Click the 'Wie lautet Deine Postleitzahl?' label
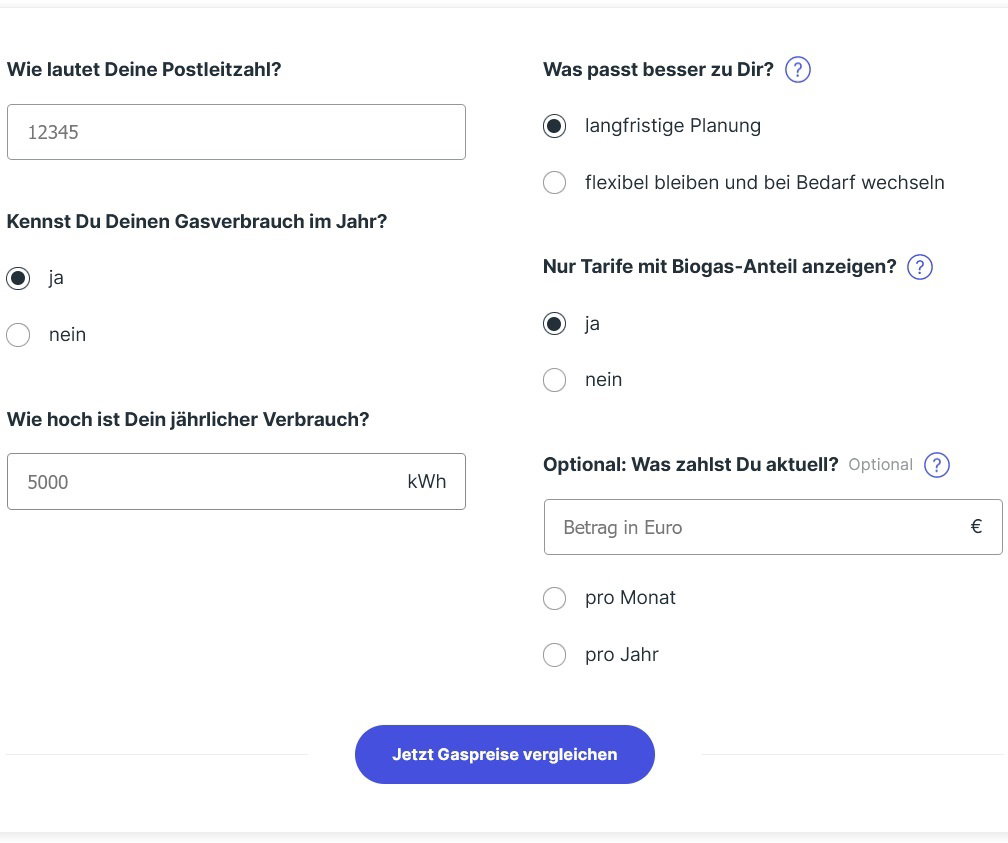The height and width of the screenshot is (843, 1008). click(x=144, y=69)
